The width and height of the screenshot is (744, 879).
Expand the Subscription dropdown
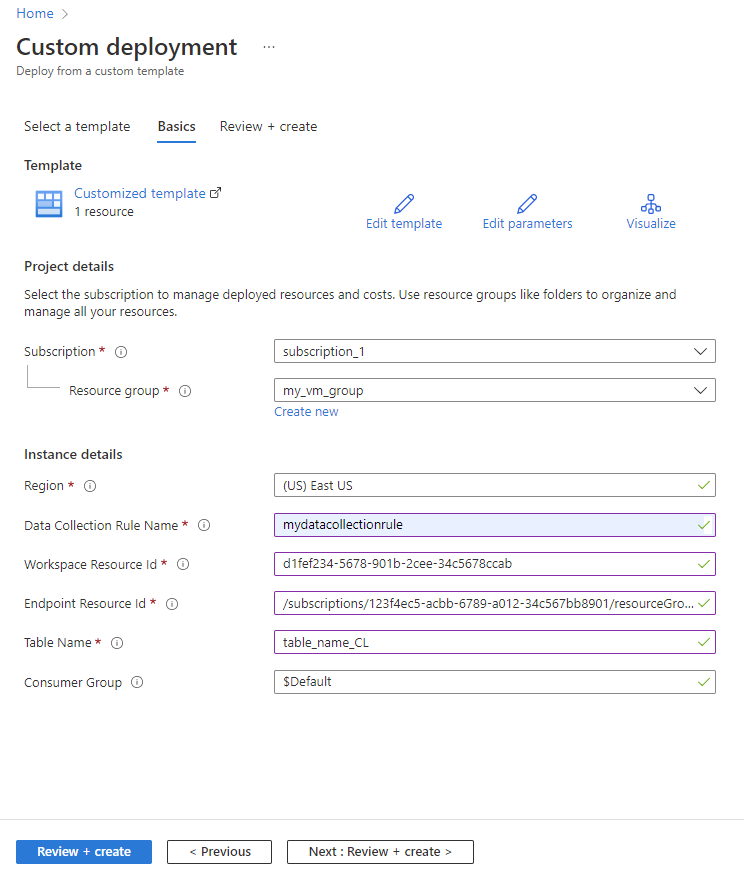tap(495, 351)
